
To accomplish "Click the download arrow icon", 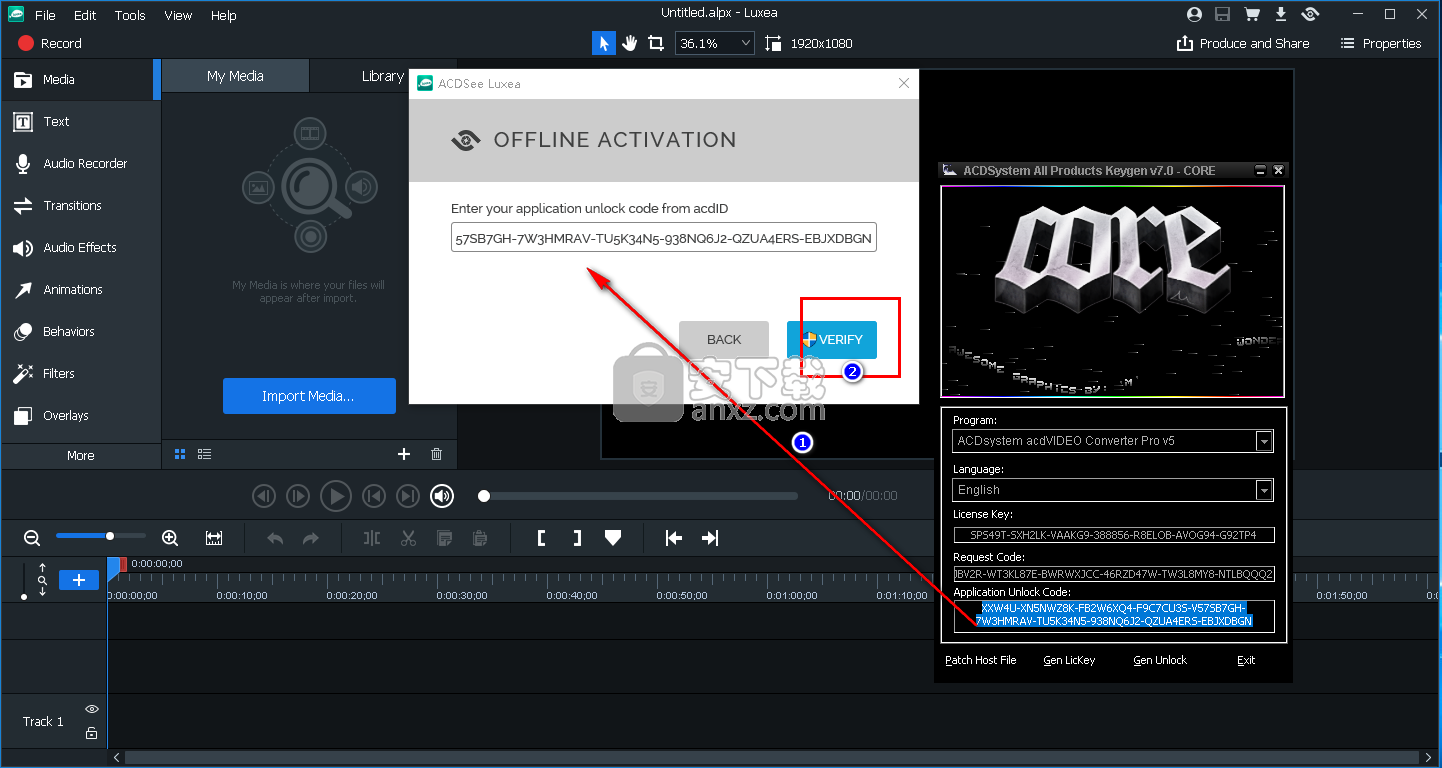I will pos(1281,14).
